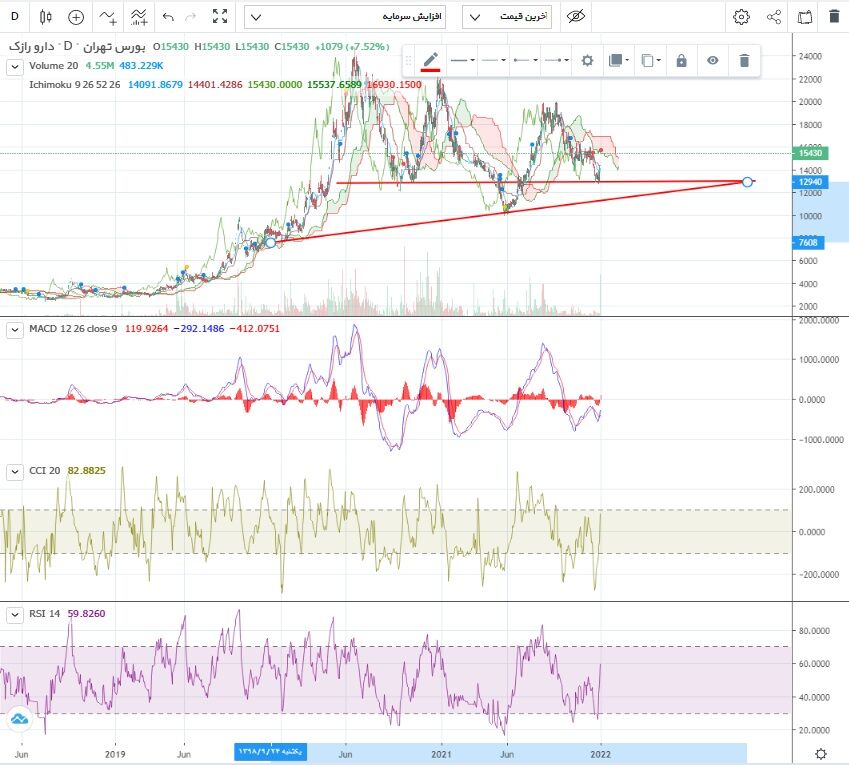Toggle the trend line visibility eye icon

(712, 61)
